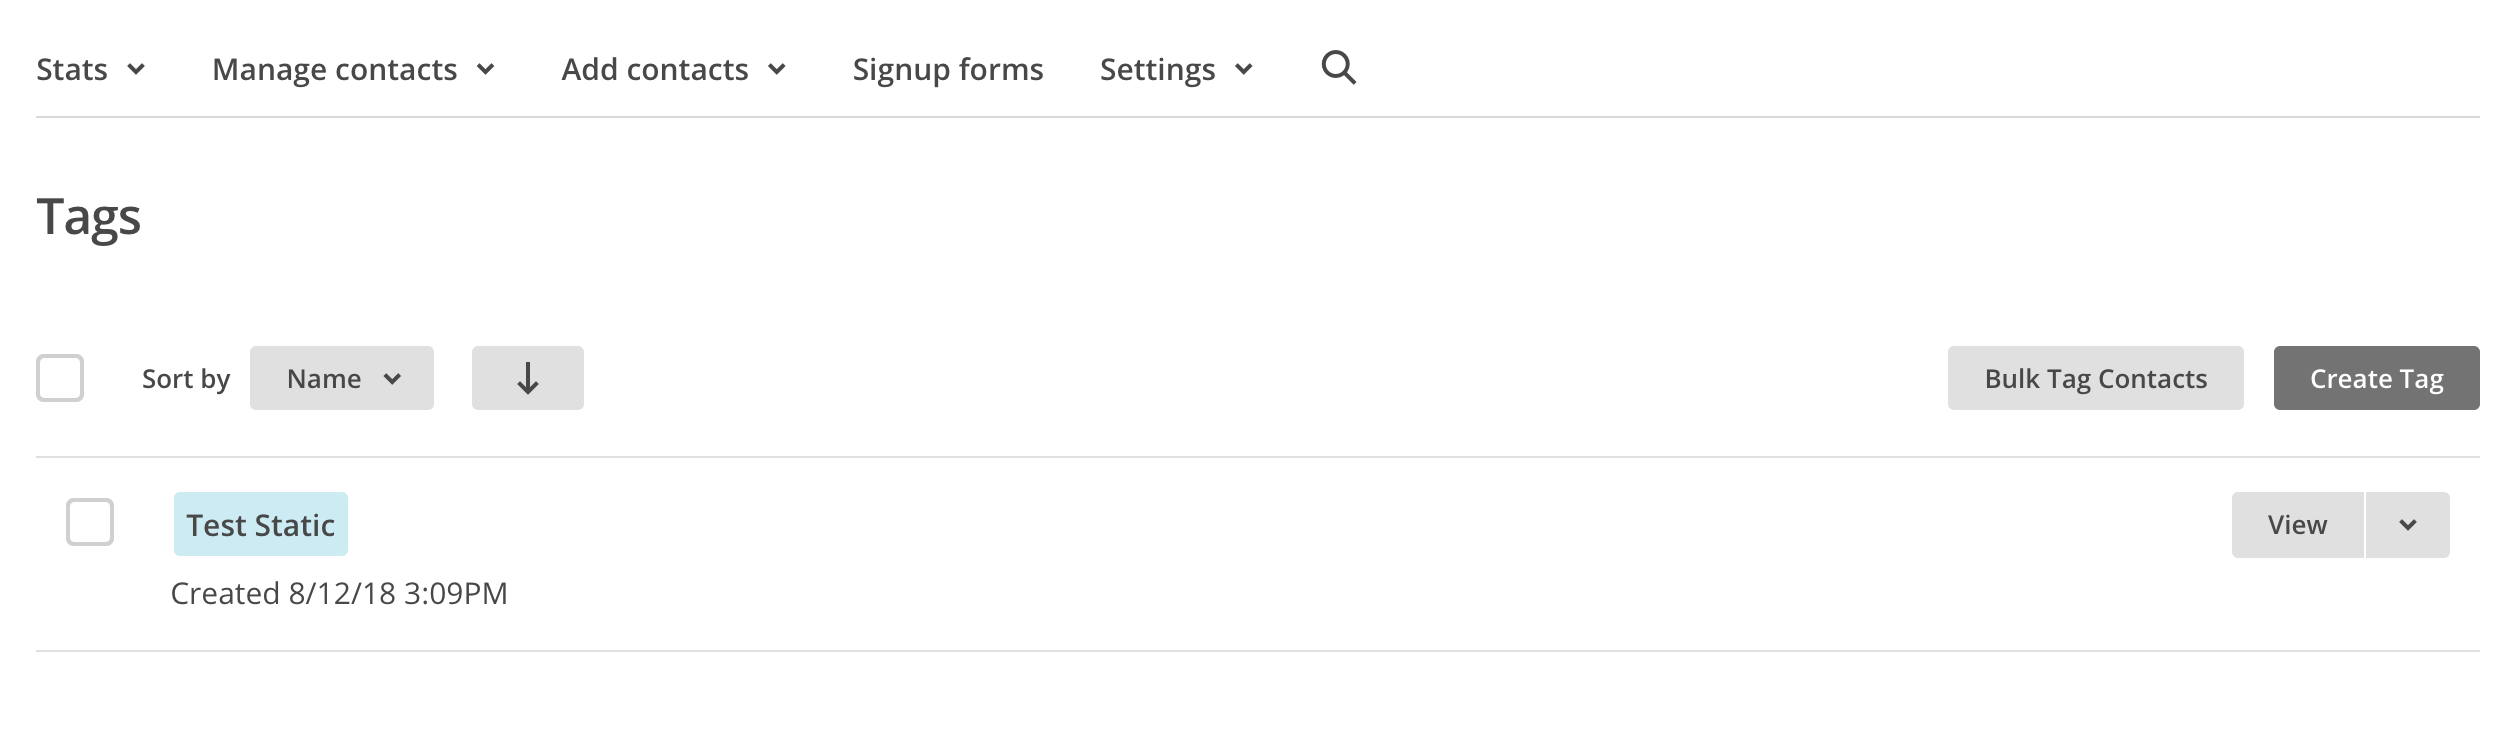Click the chevron beside Settings

coord(1244,69)
